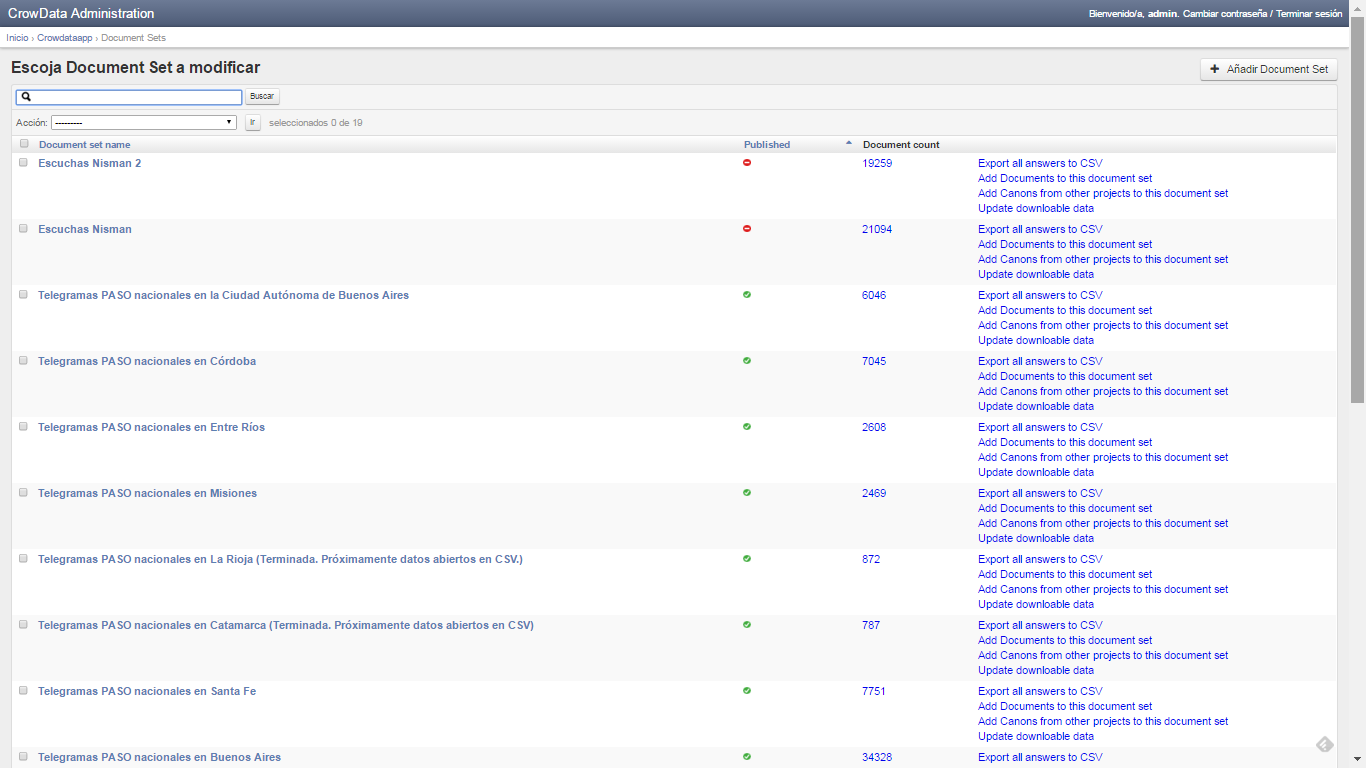Focus the search input field
The width and height of the screenshot is (1366, 768).
click(x=129, y=97)
